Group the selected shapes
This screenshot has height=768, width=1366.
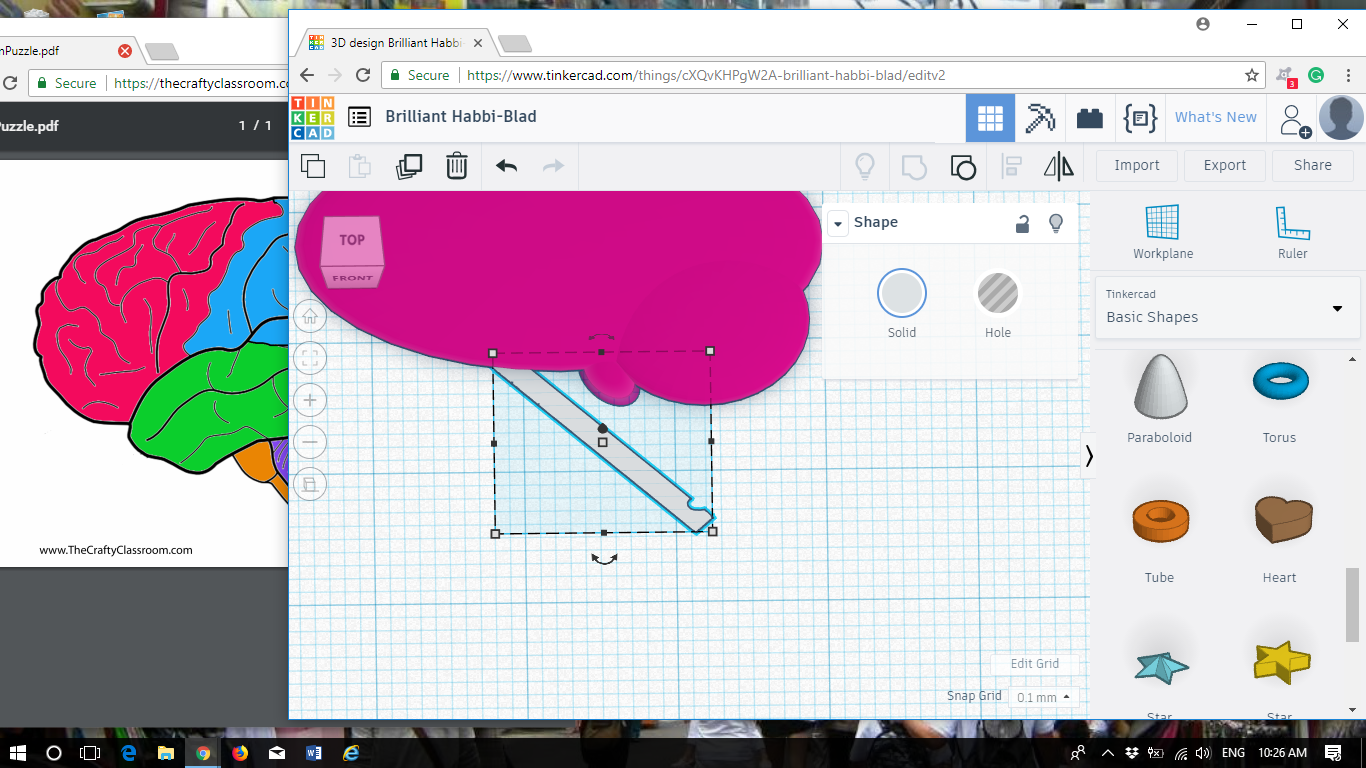tap(914, 166)
